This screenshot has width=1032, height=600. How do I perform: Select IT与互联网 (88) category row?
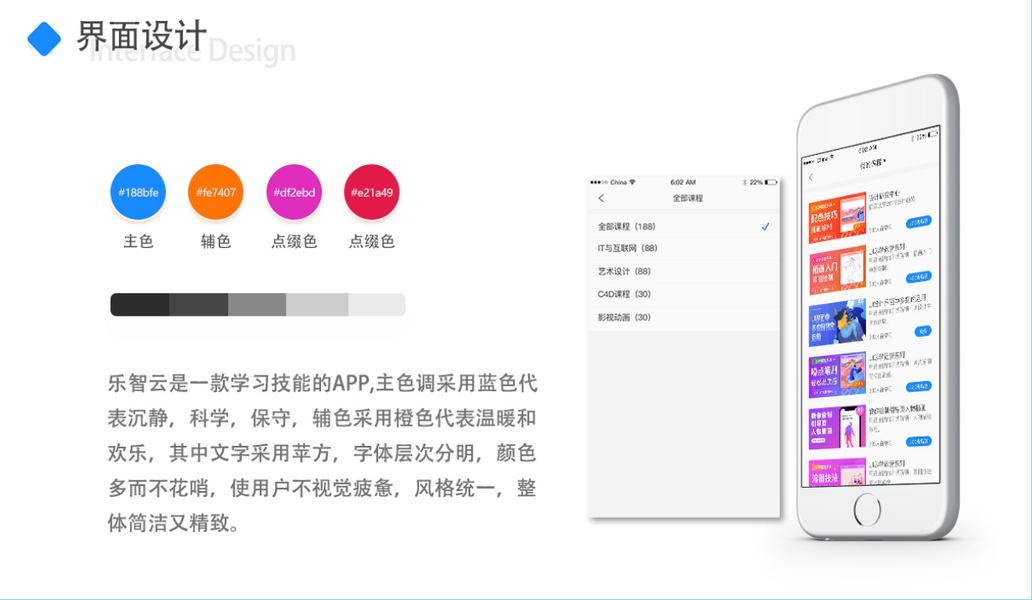click(x=683, y=248)
